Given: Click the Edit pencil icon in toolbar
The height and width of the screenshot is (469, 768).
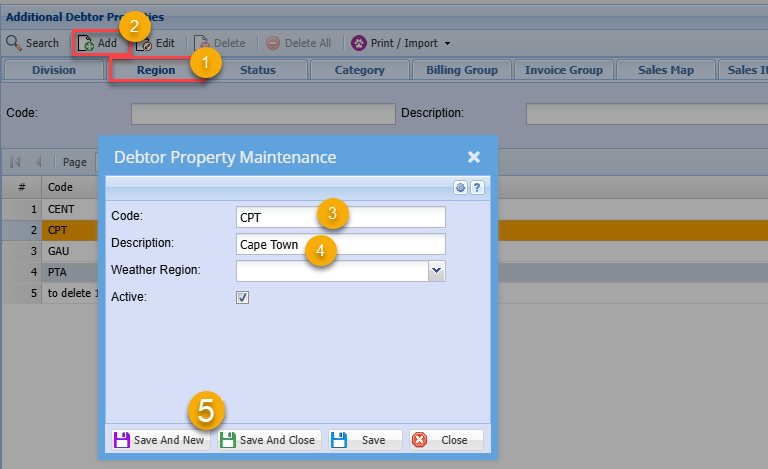Looking at the screenshot, I should point(144,44).
